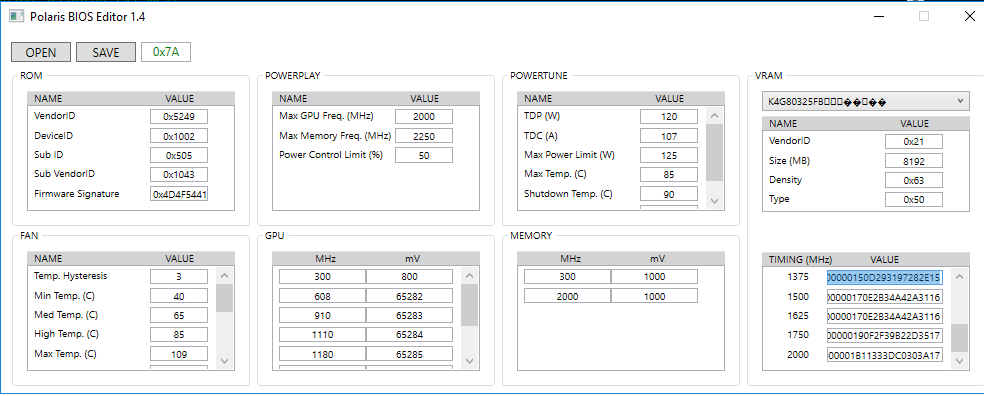
Task: Edit GPU 800 mV voltage cell
Action: coord(409,277)
